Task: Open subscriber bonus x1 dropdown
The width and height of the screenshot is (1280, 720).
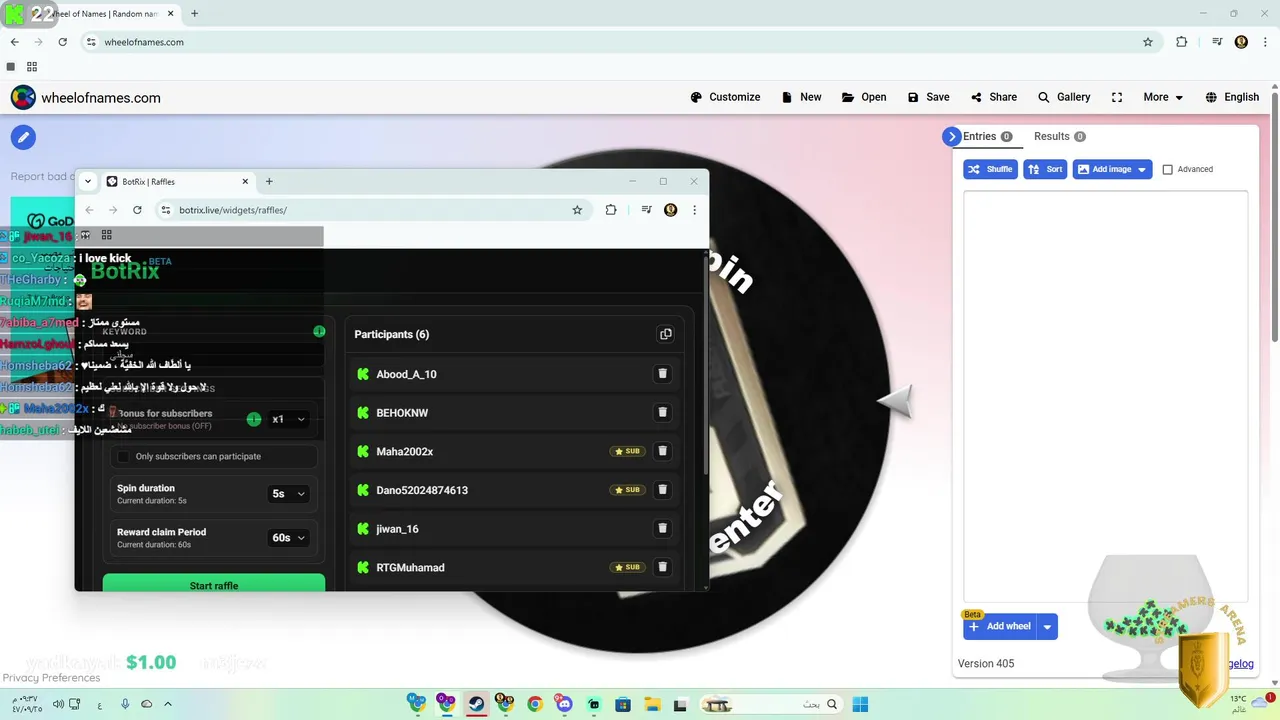Action: [289, 419]
